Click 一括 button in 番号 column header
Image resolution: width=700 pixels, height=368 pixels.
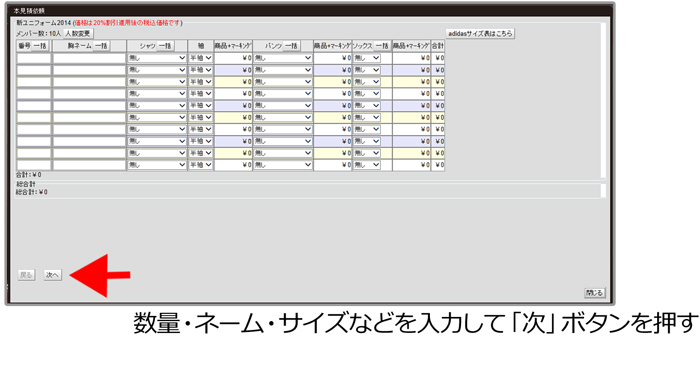[40, 46]
